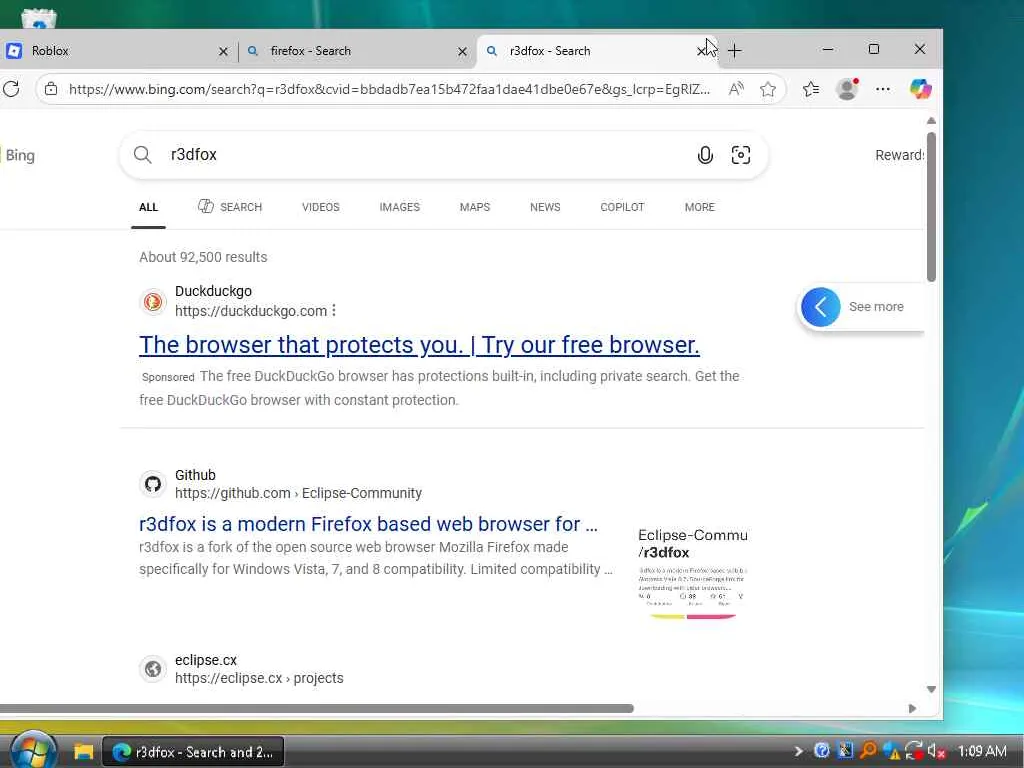This screenshot has width=1024, height=768.
Task: Switch to the Edge taskbar window
Action: click(x=193, y=752)
